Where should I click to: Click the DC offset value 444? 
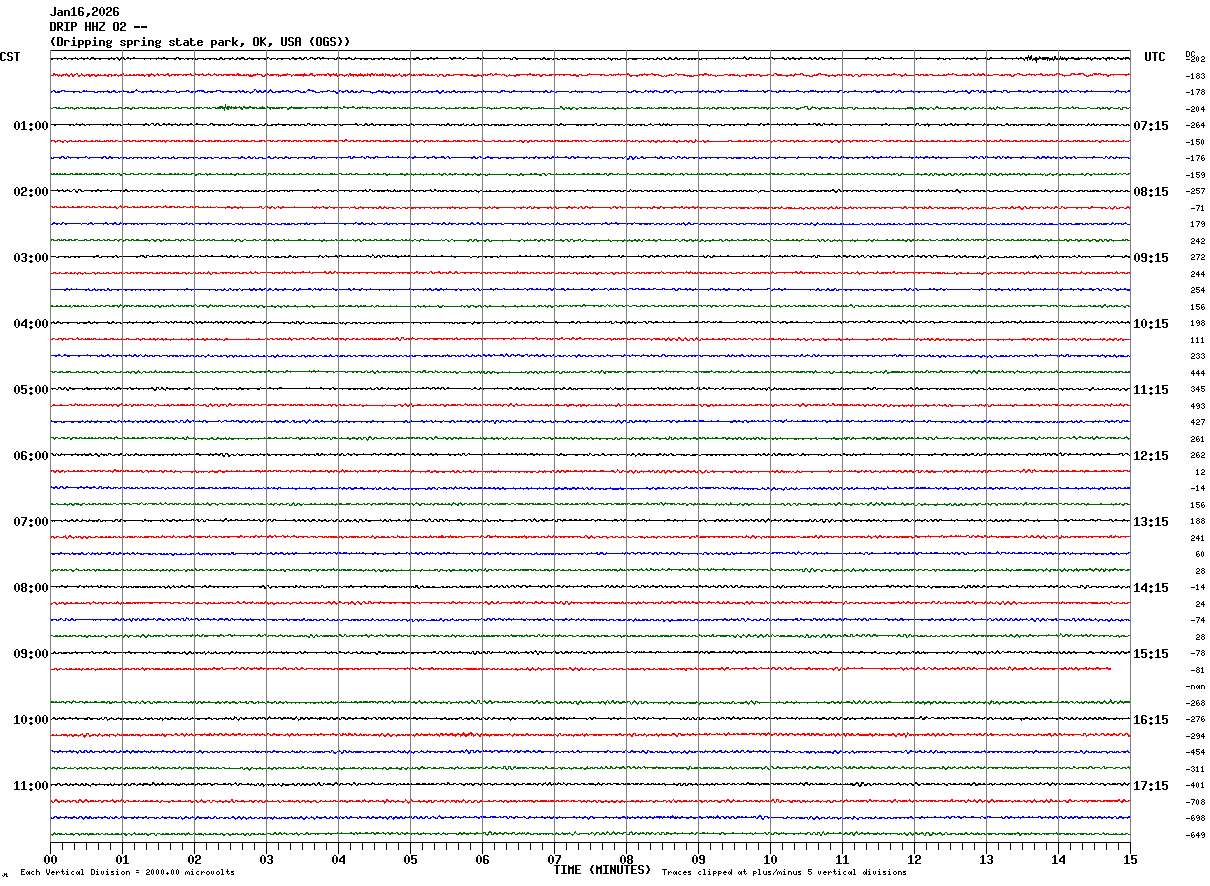coord(1197,373)
